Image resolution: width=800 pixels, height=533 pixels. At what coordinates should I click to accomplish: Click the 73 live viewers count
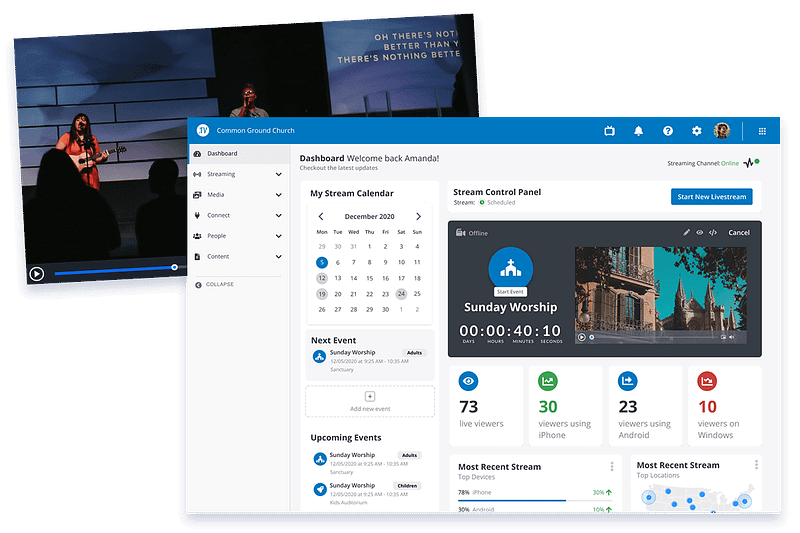point(469,407)
